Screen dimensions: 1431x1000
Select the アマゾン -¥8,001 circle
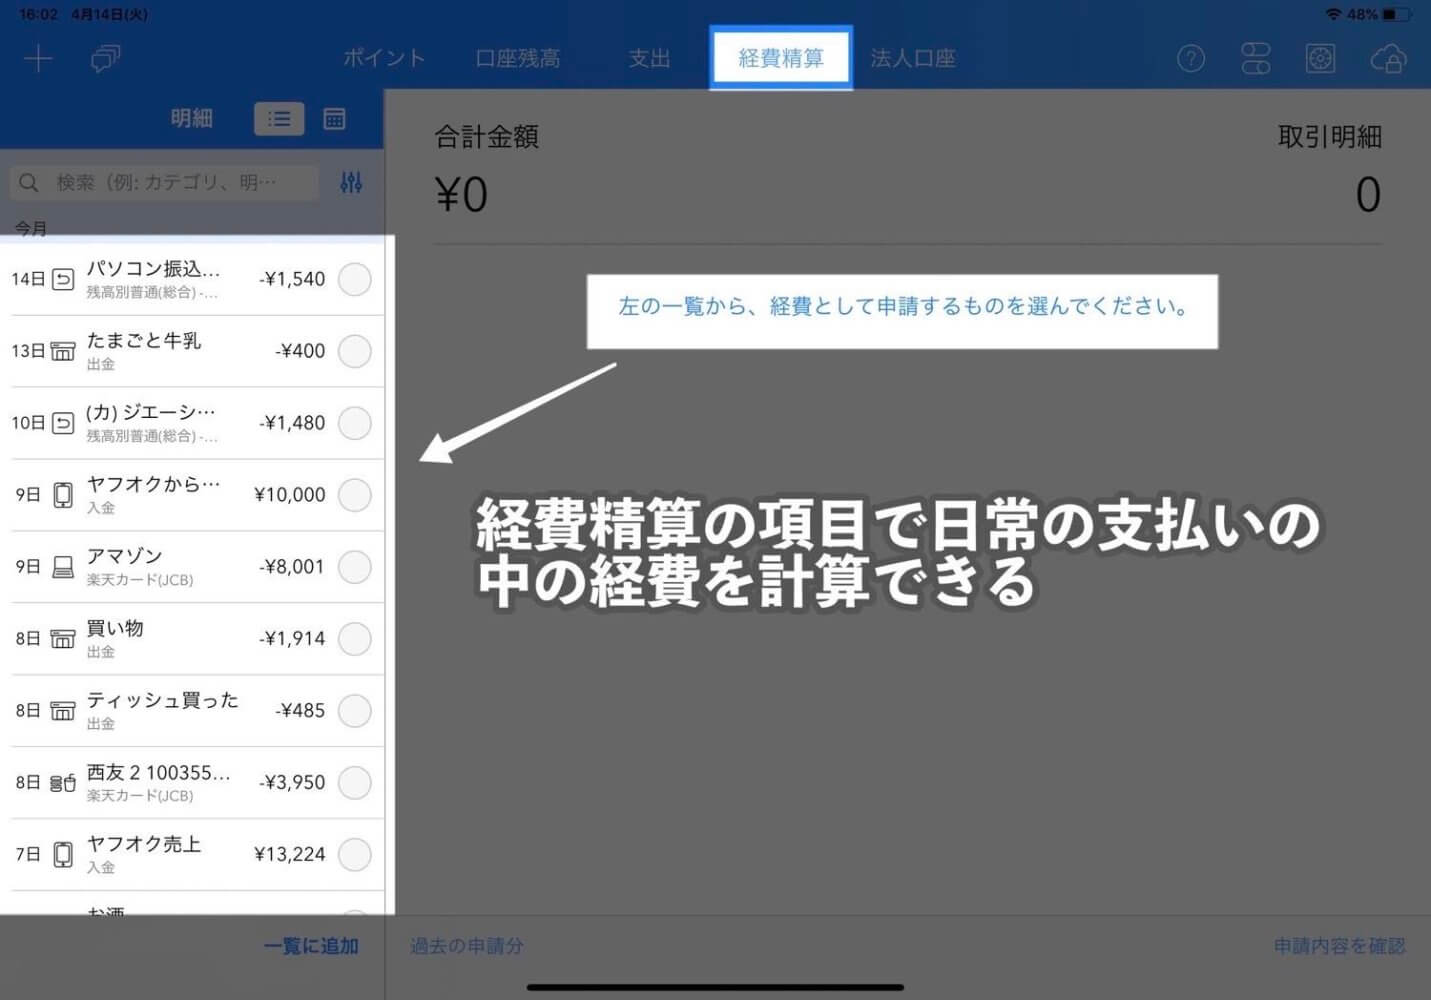click(x=355, y=567)
